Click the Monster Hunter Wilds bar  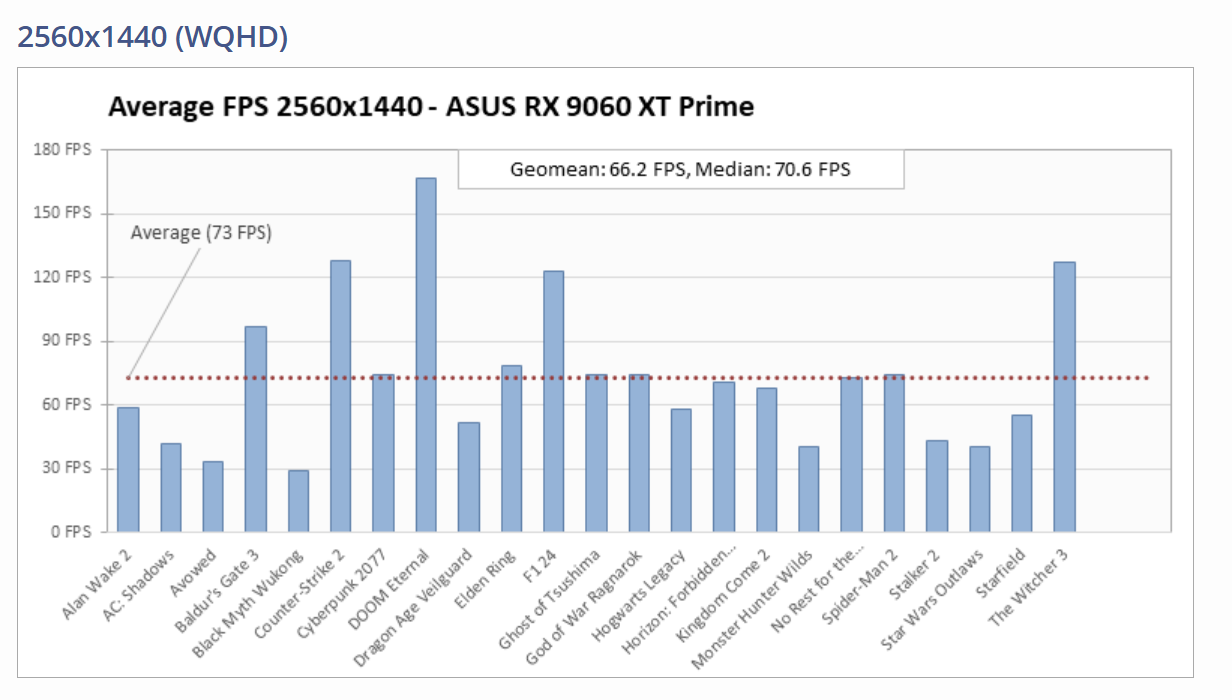[809, 489]
